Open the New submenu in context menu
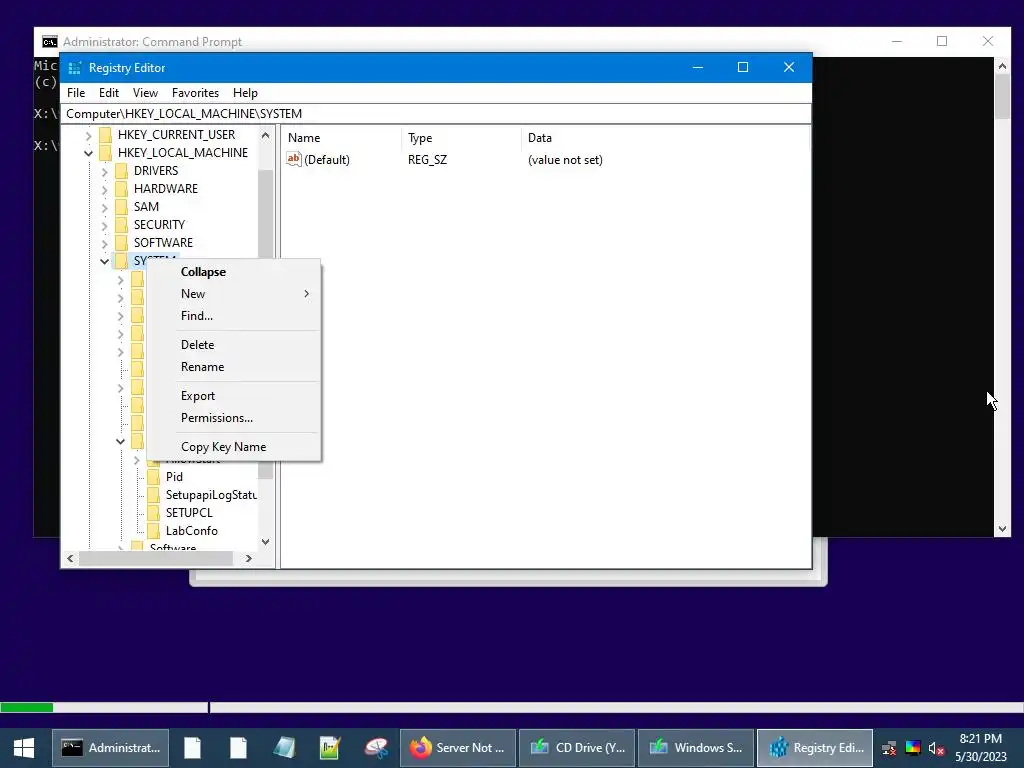The image size is (1024, 768). (x=234, y=294)
